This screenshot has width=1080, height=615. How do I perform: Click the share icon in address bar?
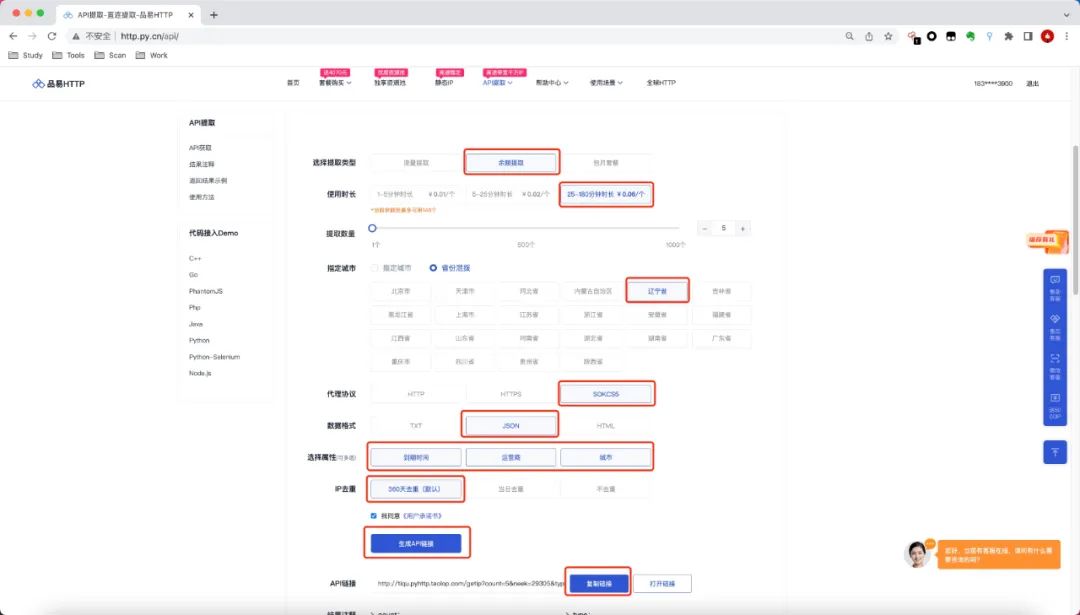coord(869,36)
